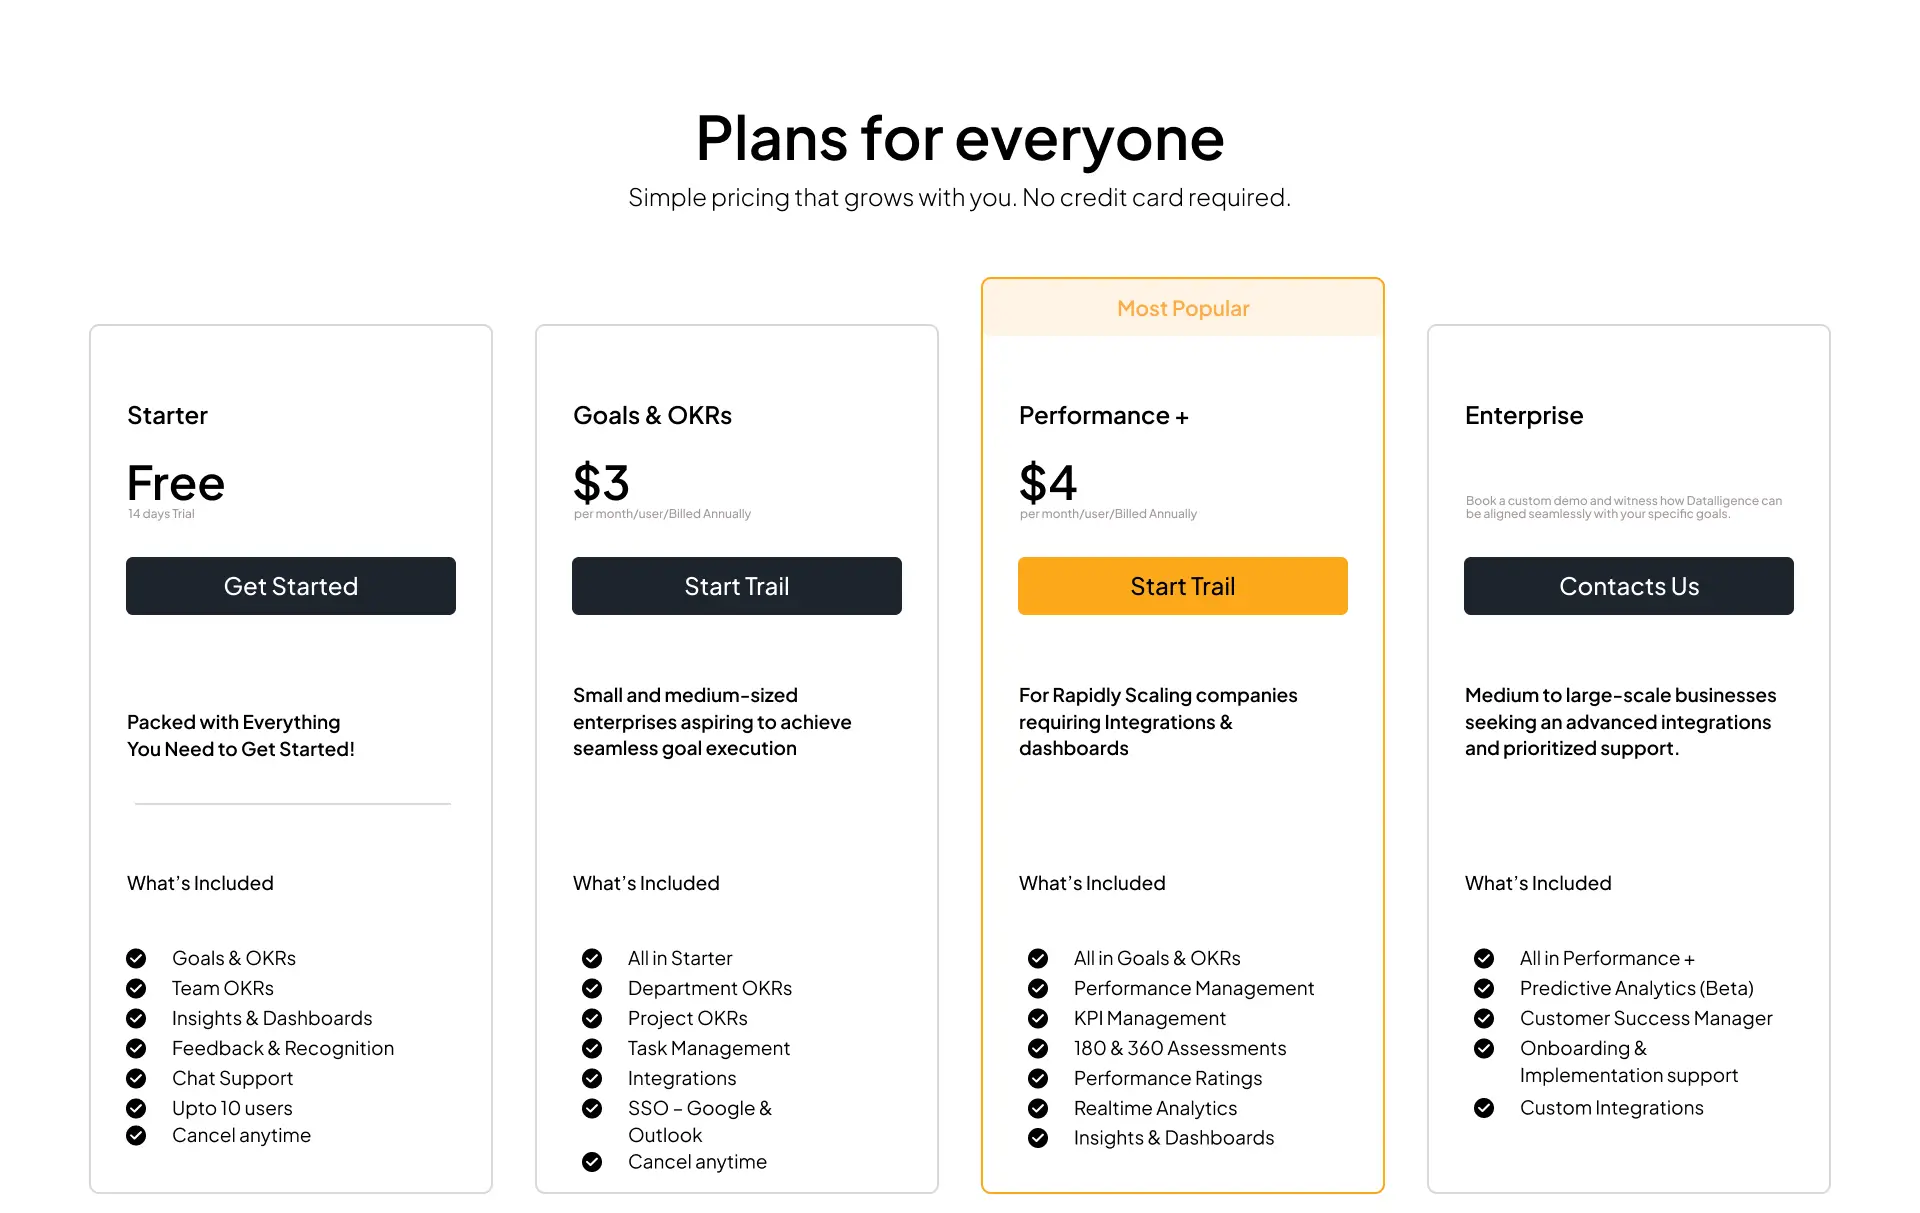Screen dimensions: 1920x1213
Task: Click the Start Trail button on Performance+ plan
Action: [1182, 586]
